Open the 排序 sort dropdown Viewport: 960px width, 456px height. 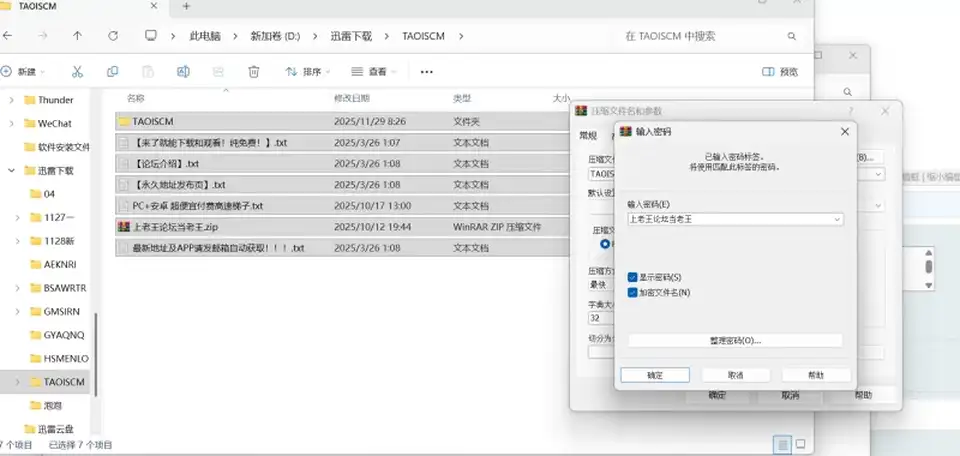click(x=308, y=72)
